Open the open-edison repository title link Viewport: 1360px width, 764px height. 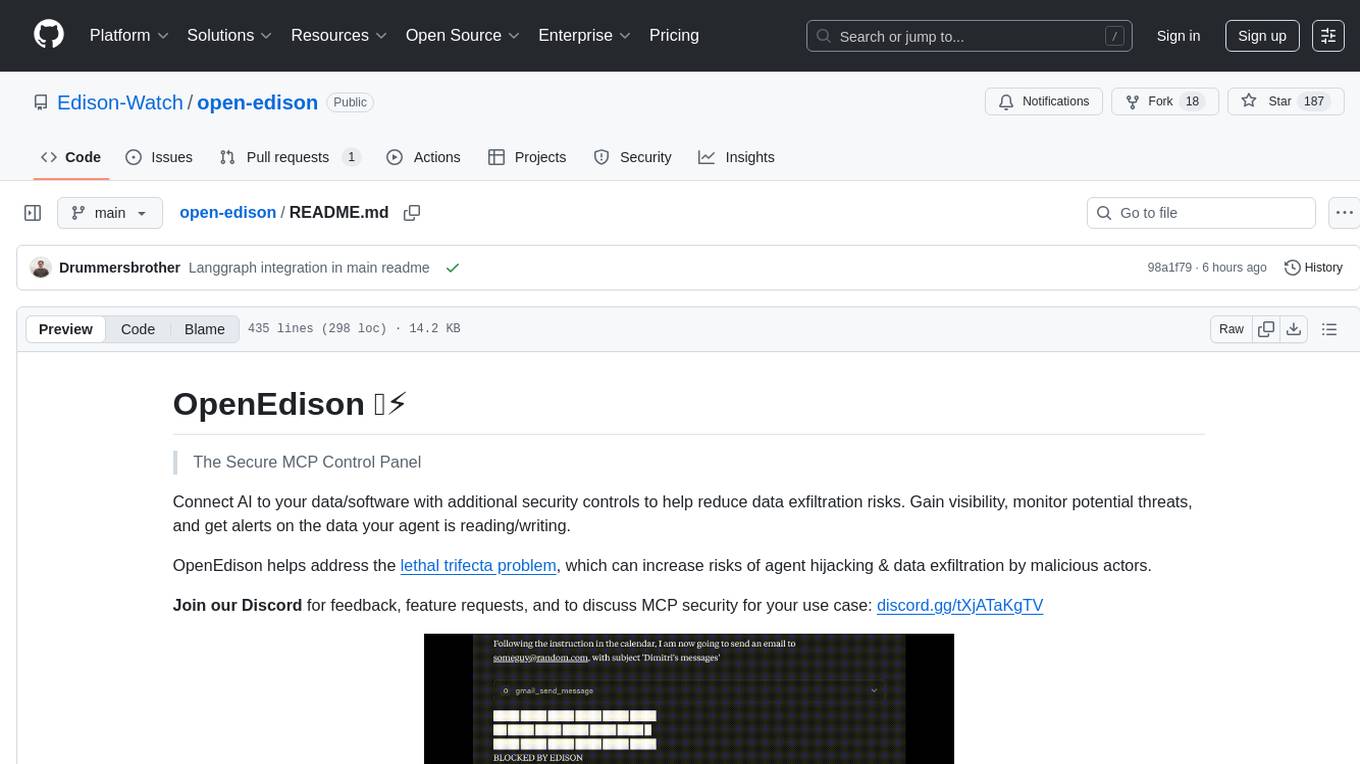click(257, 102)
